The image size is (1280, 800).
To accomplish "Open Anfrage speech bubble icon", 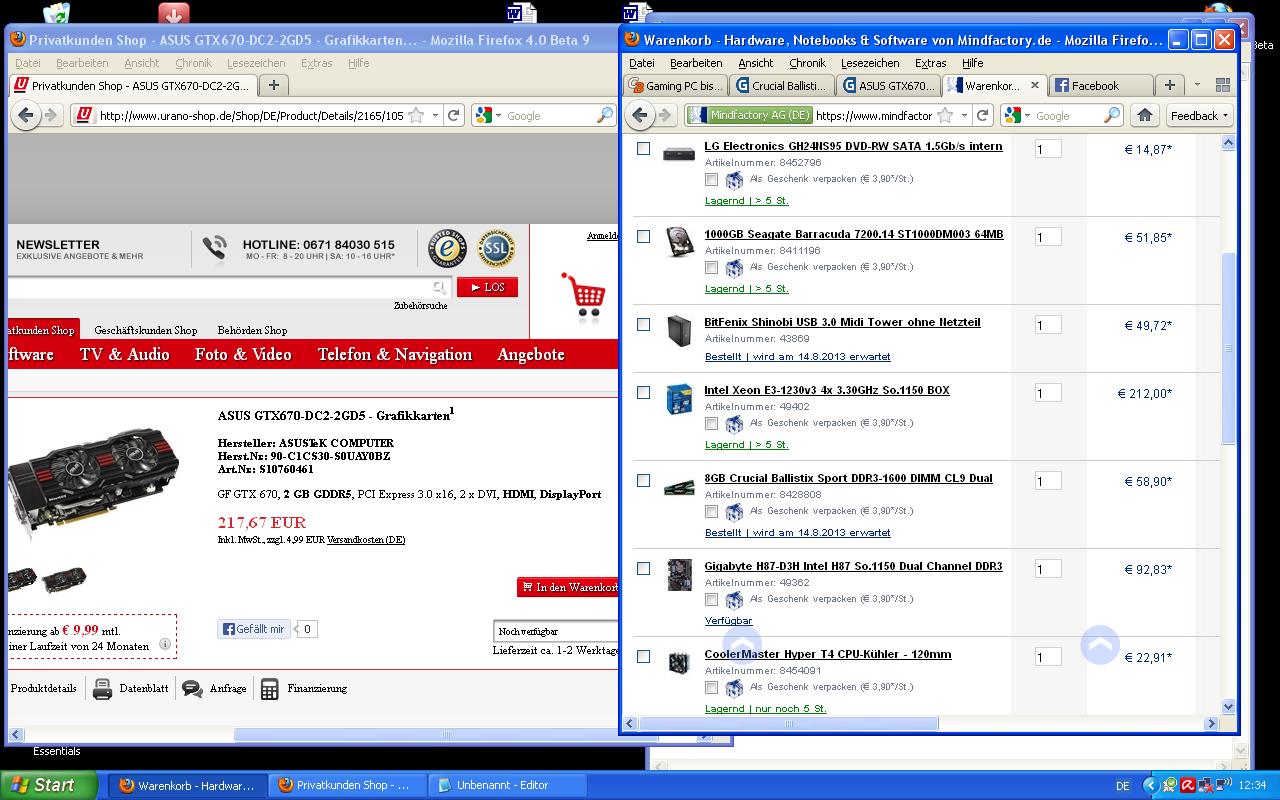I will pyautogui.click(x=192, y=689).
